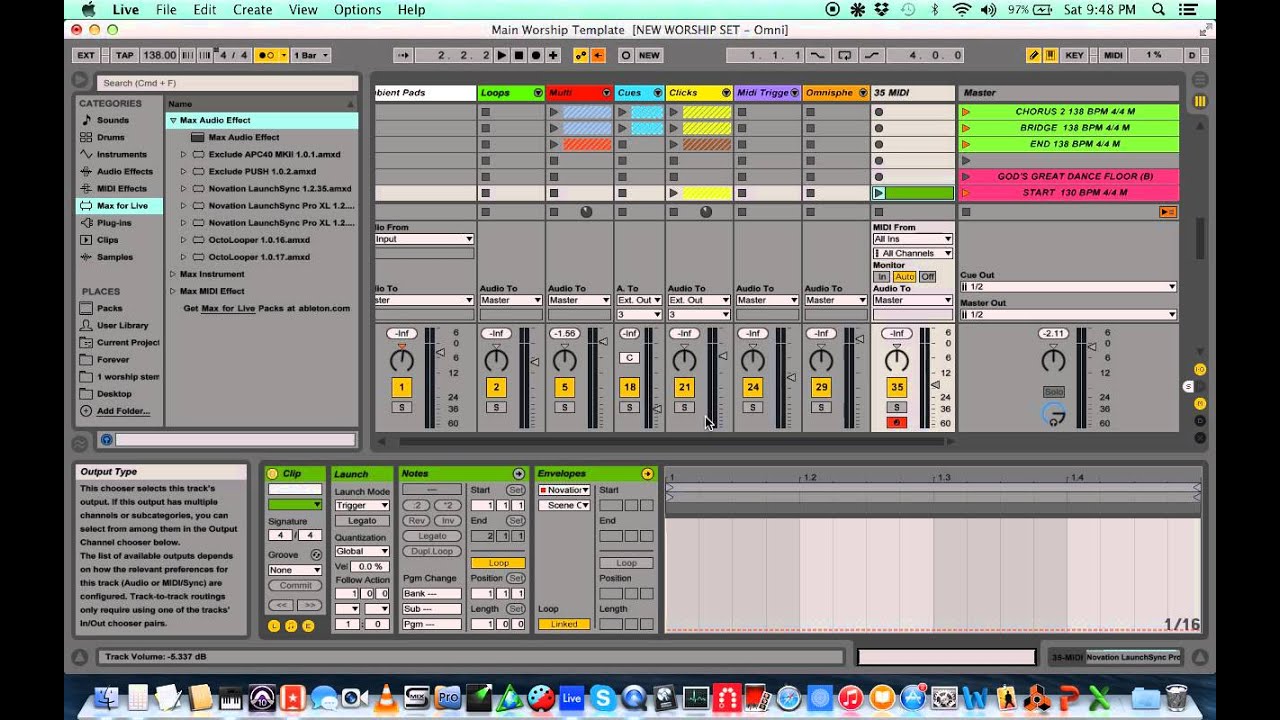Open Desktop folder in Places
The image size is (1280, 720).
tap(114, 393)
